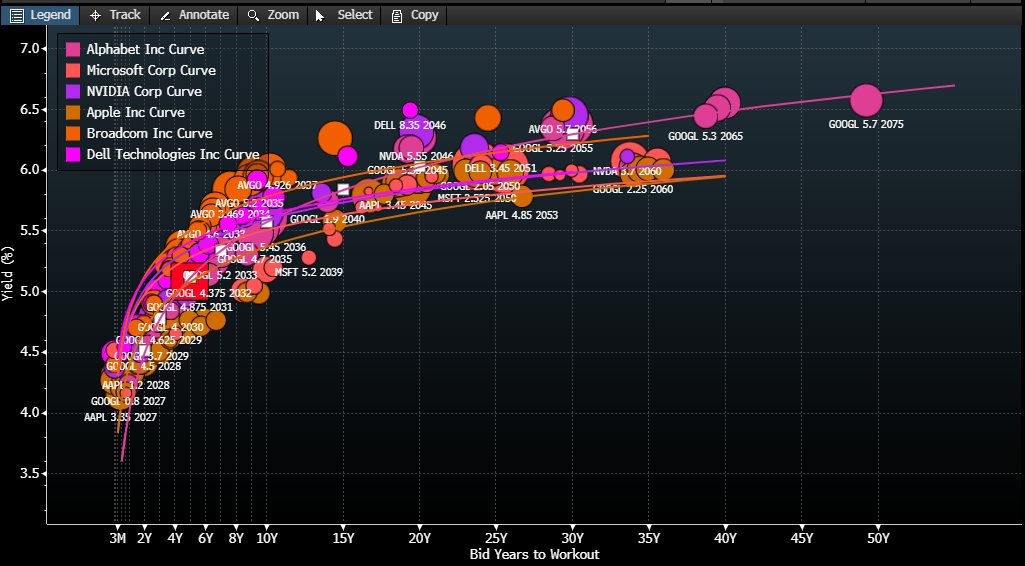This screenshot has height=566, width=1025.
Task: Click the Select cursor icon
Action: coord(320,15)
